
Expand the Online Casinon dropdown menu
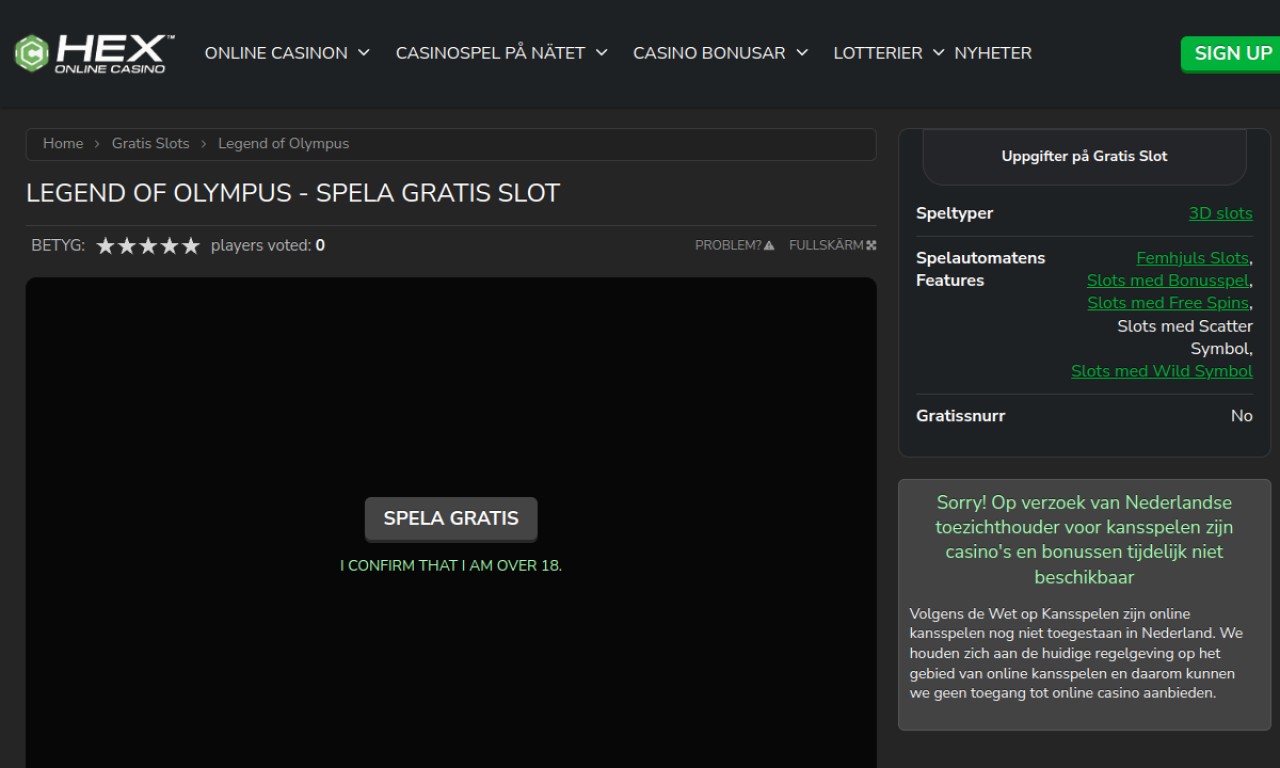[364, 53]
